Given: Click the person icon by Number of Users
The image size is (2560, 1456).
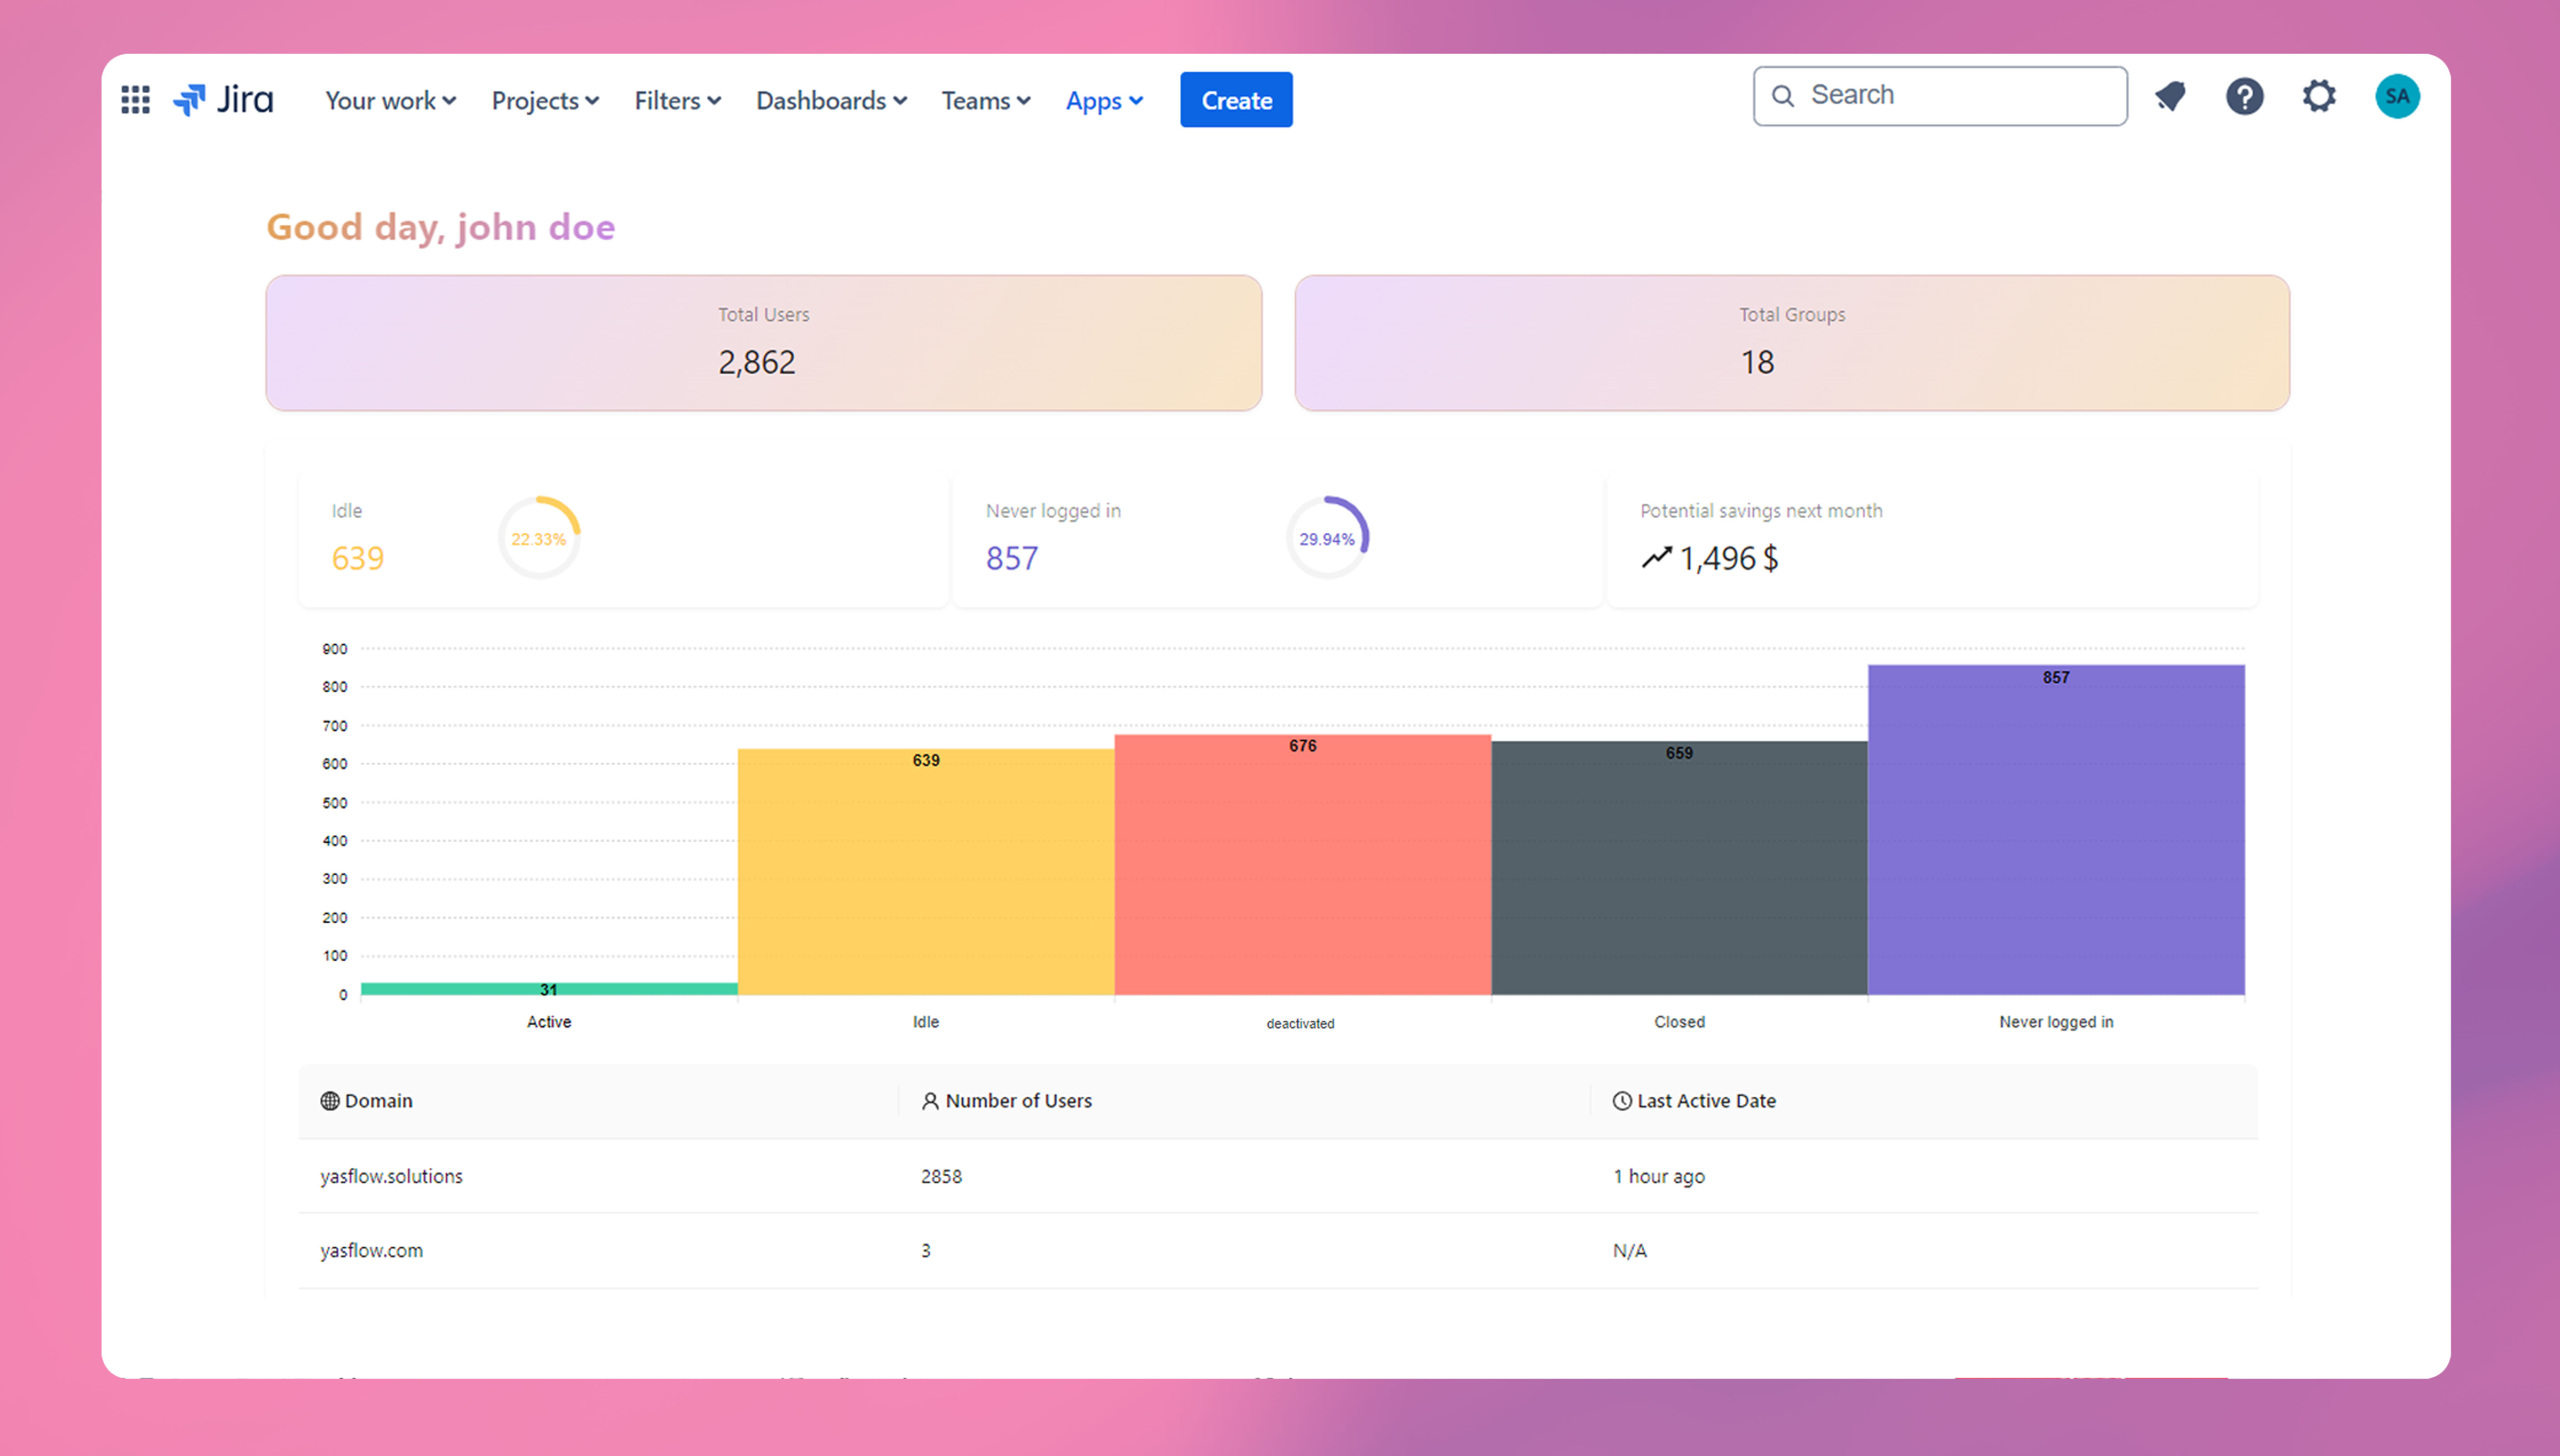Looking at the screenshot, I should [930, 1101].
